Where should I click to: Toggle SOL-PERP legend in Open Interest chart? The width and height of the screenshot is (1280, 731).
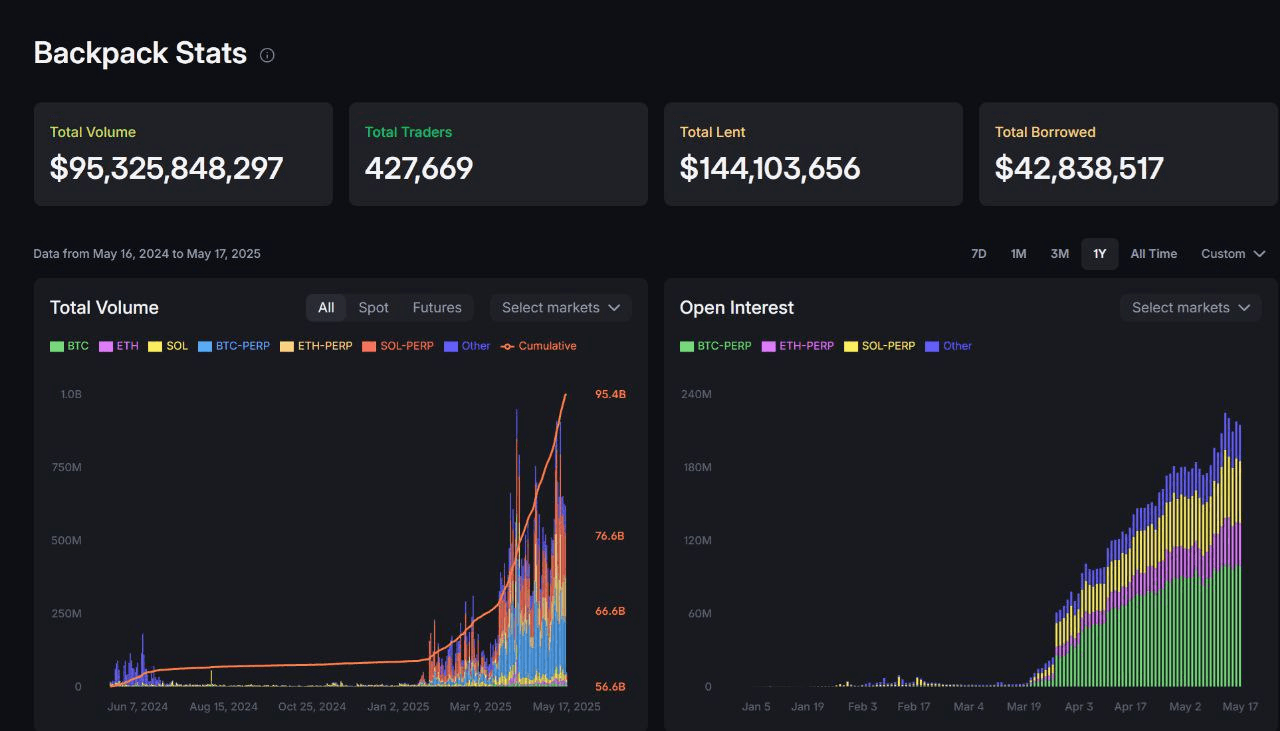880,346
